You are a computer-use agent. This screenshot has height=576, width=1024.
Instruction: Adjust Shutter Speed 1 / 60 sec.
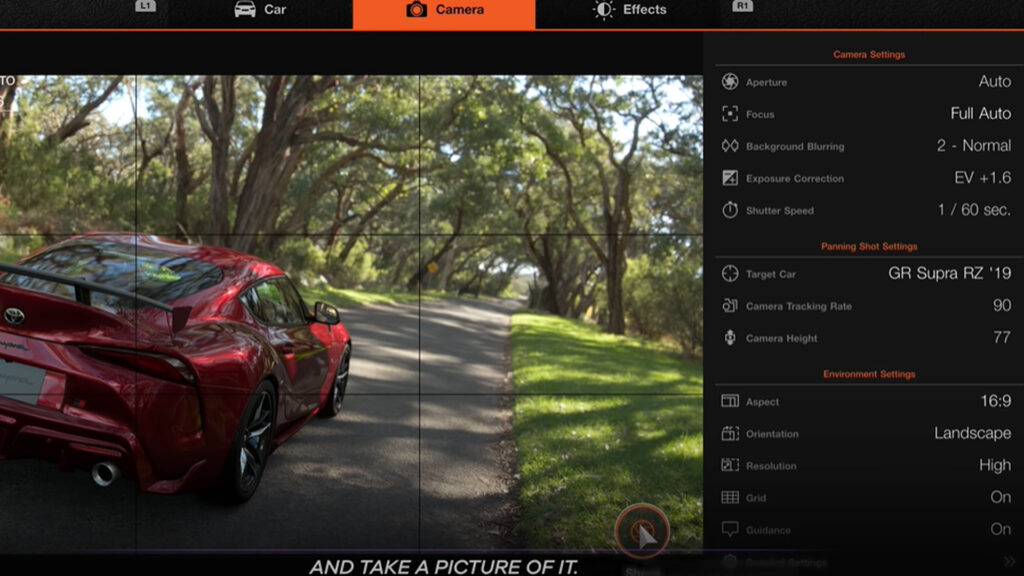[x=974, y=210]
